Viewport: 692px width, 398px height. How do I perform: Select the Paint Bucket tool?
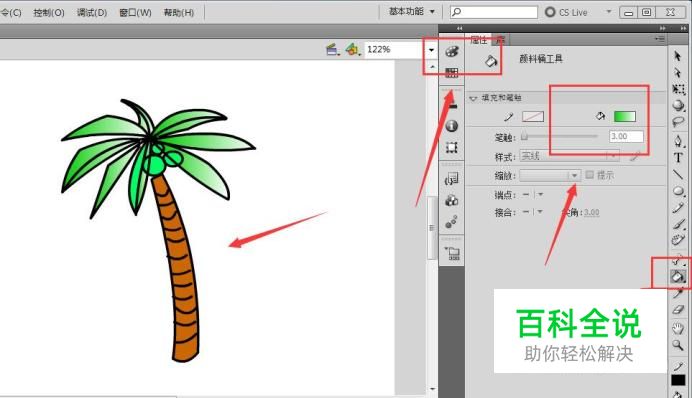[x=677, y=277]
